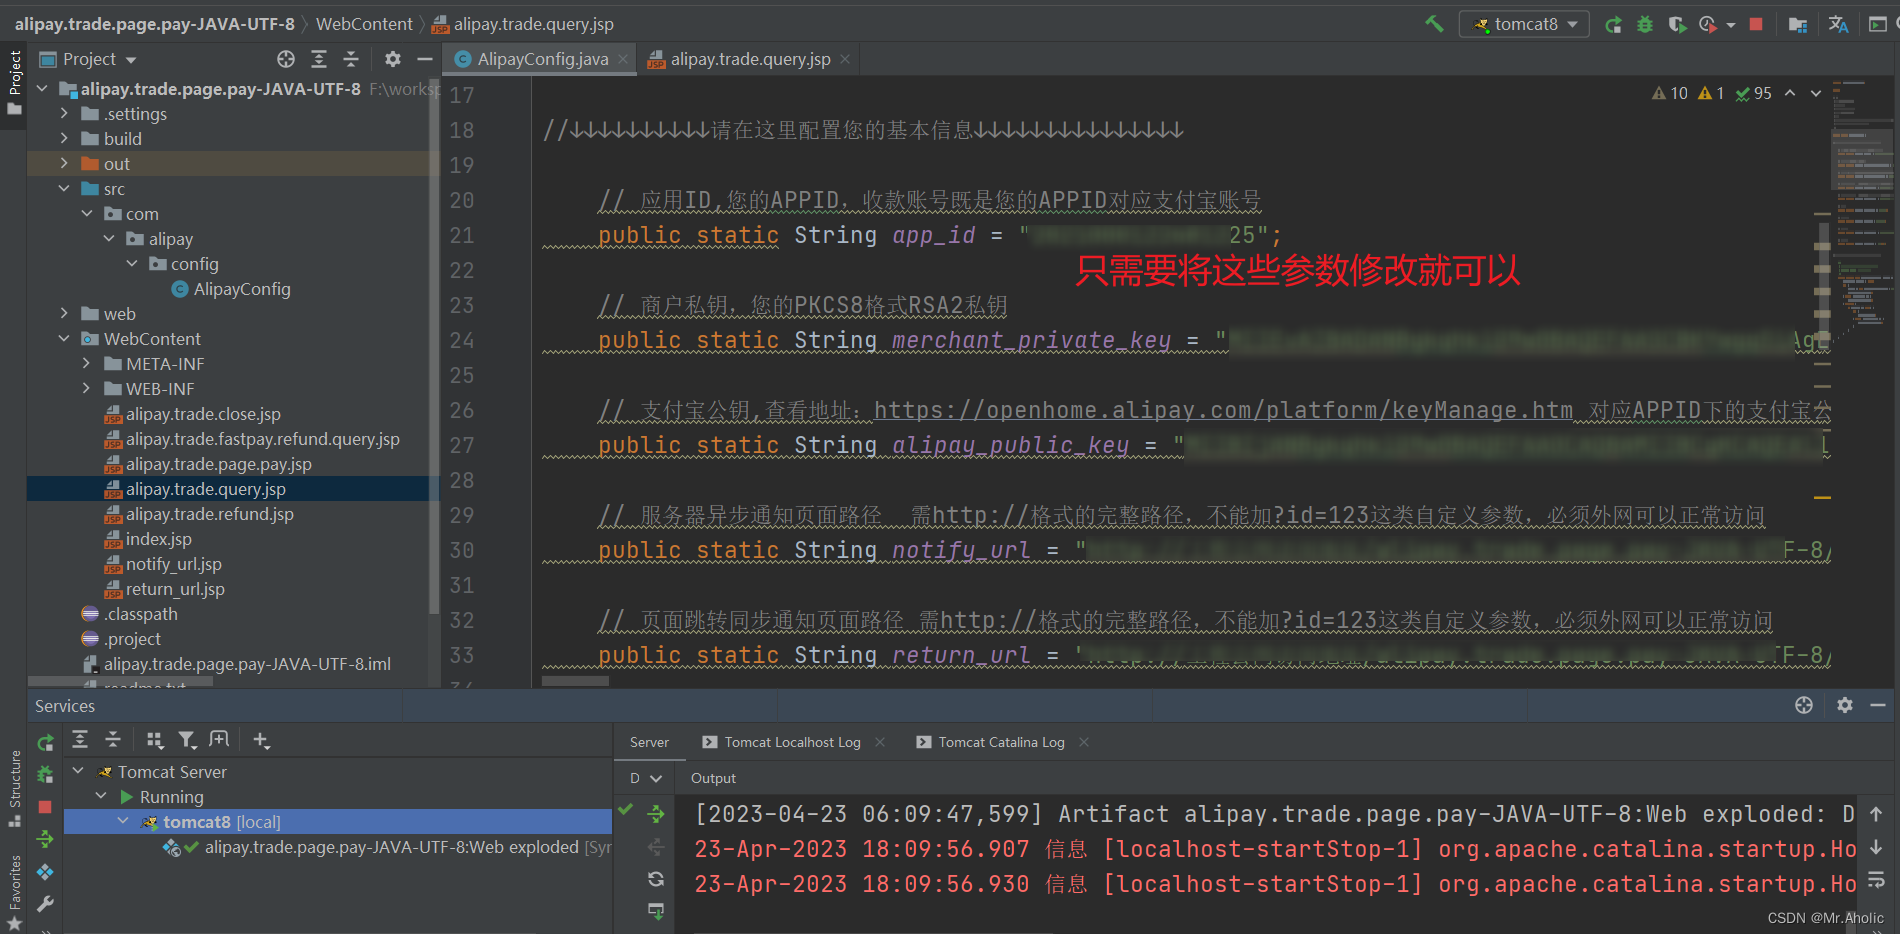Click the Translate icon in the top toolbar
1900x934 pixels.
[x=1838, y=24]
